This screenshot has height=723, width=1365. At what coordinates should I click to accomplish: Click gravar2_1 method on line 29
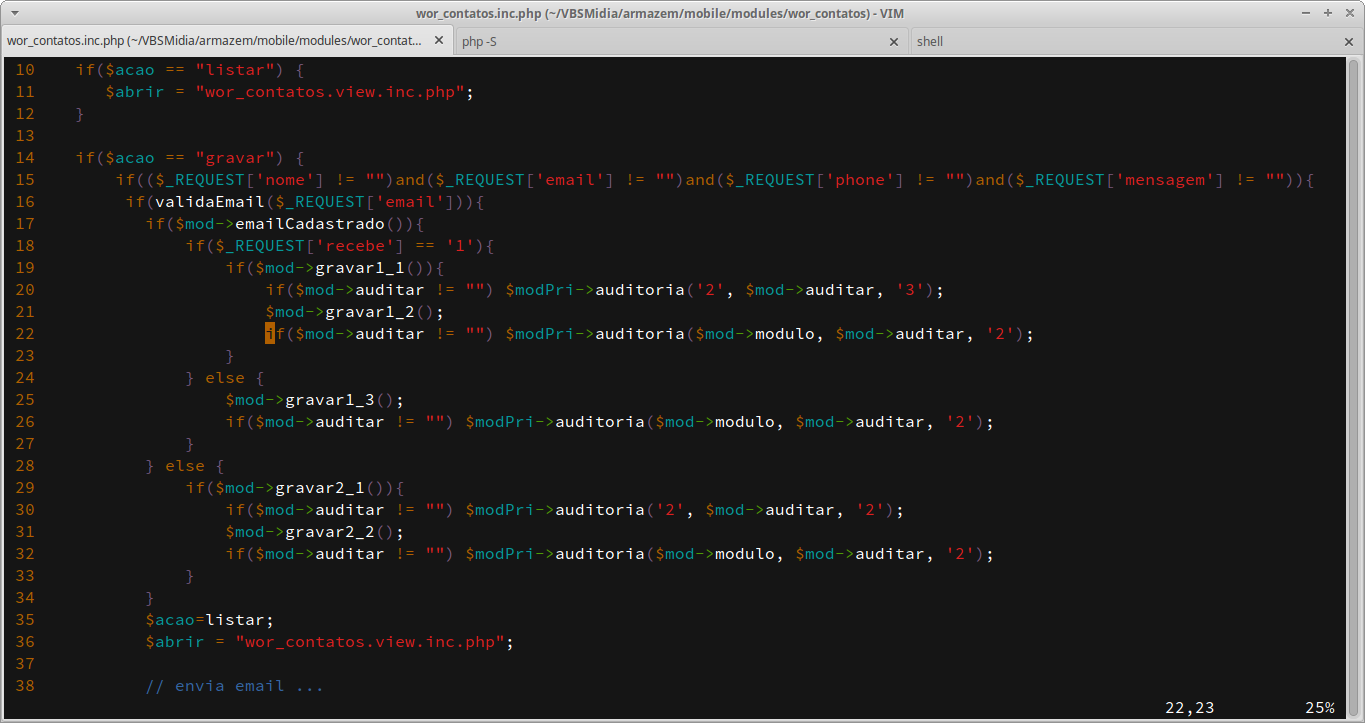coord(320,488)
